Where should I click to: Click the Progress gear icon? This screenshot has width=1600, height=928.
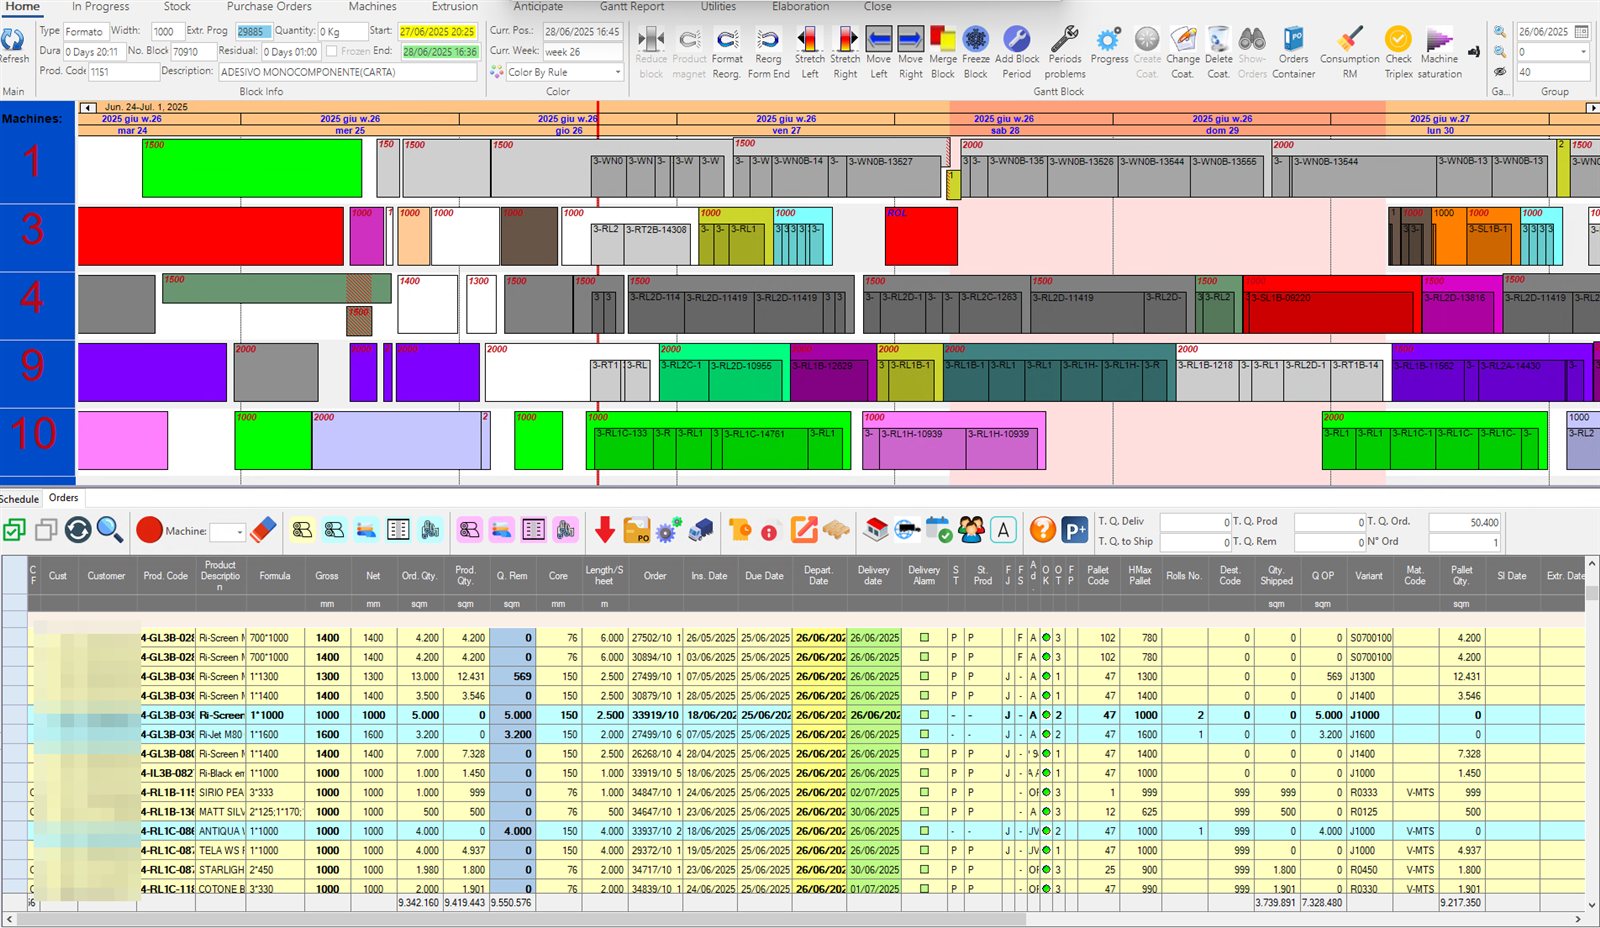pyautogui.click(x=1108, y=40)
